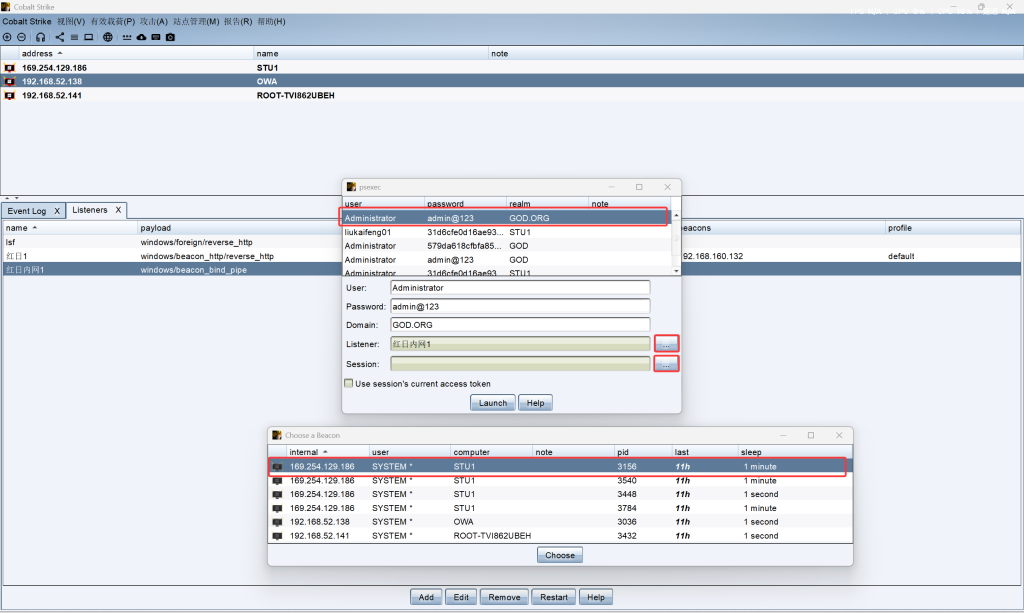Click host icon for 192.168.52.141 target
Image resolution: width=1024 pixels, height=613 pixels.
[10, 95]
